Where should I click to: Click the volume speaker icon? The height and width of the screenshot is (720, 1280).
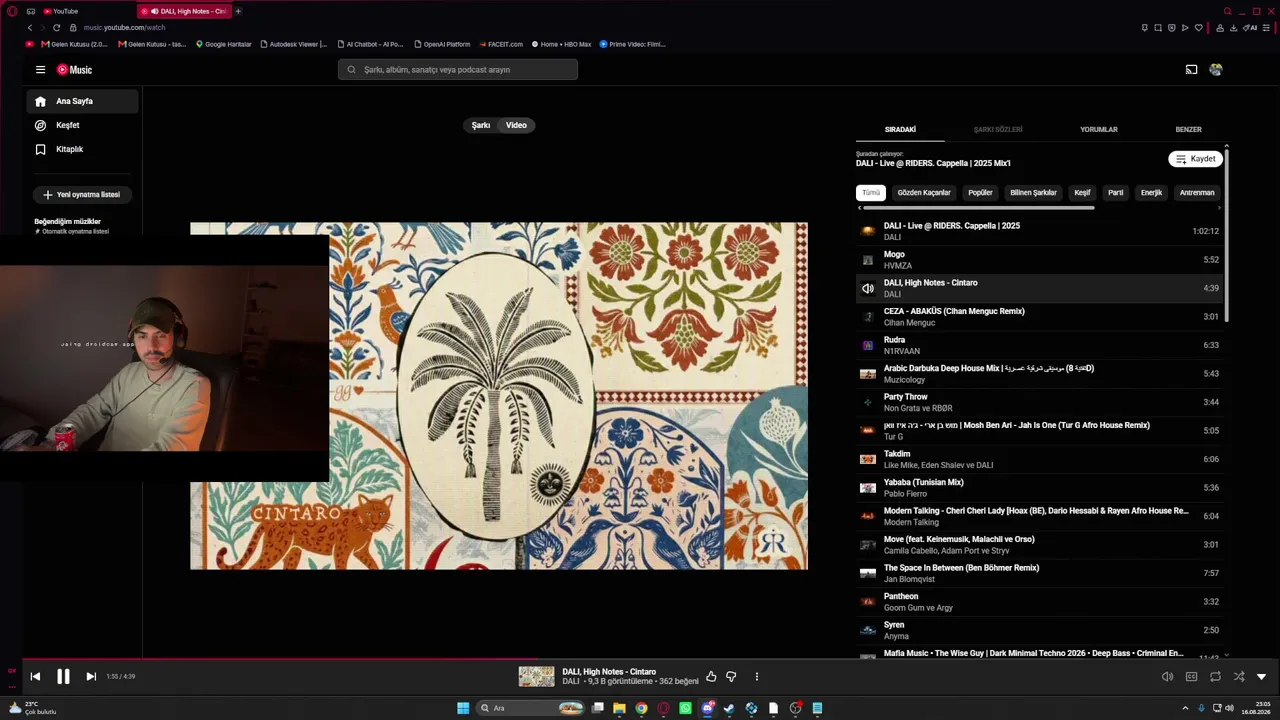(x=1167, y=677)
